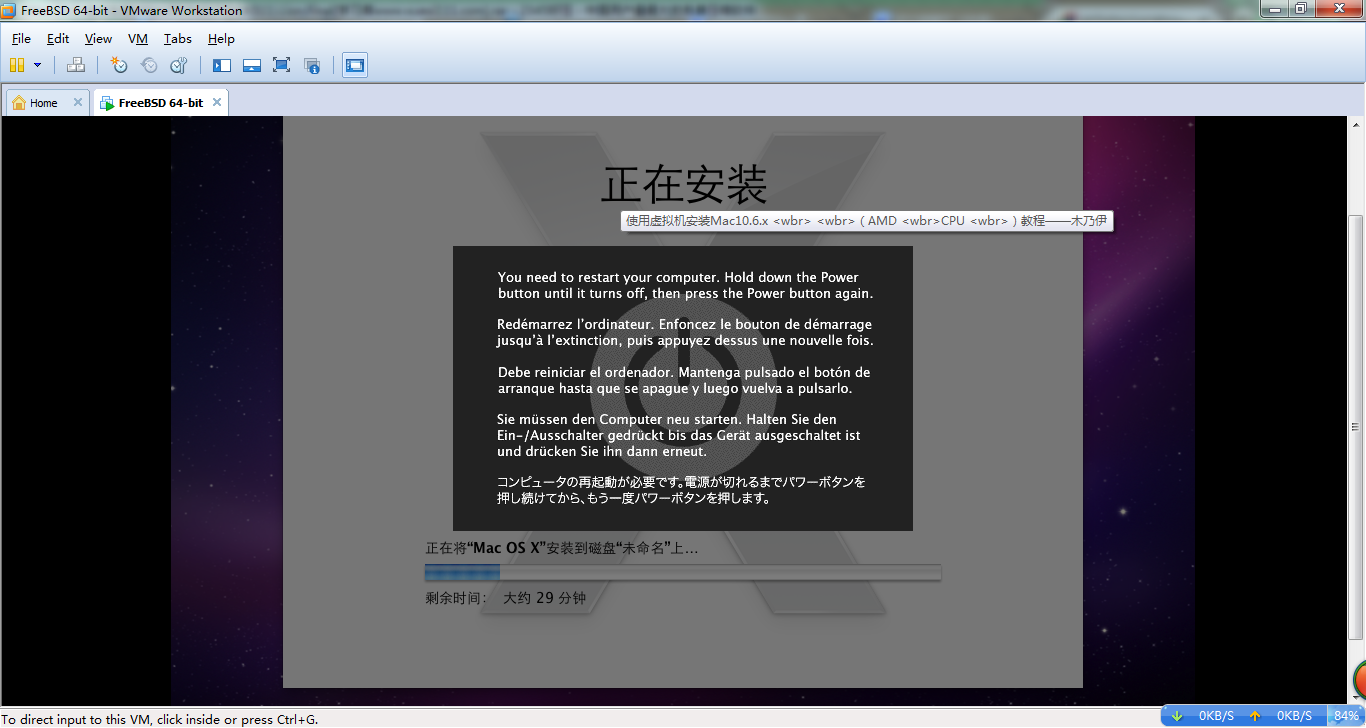Click the 'To direct input to this VM' status text
The width and height of the screenshot is (1366, 728).
(x=160, y=719)
